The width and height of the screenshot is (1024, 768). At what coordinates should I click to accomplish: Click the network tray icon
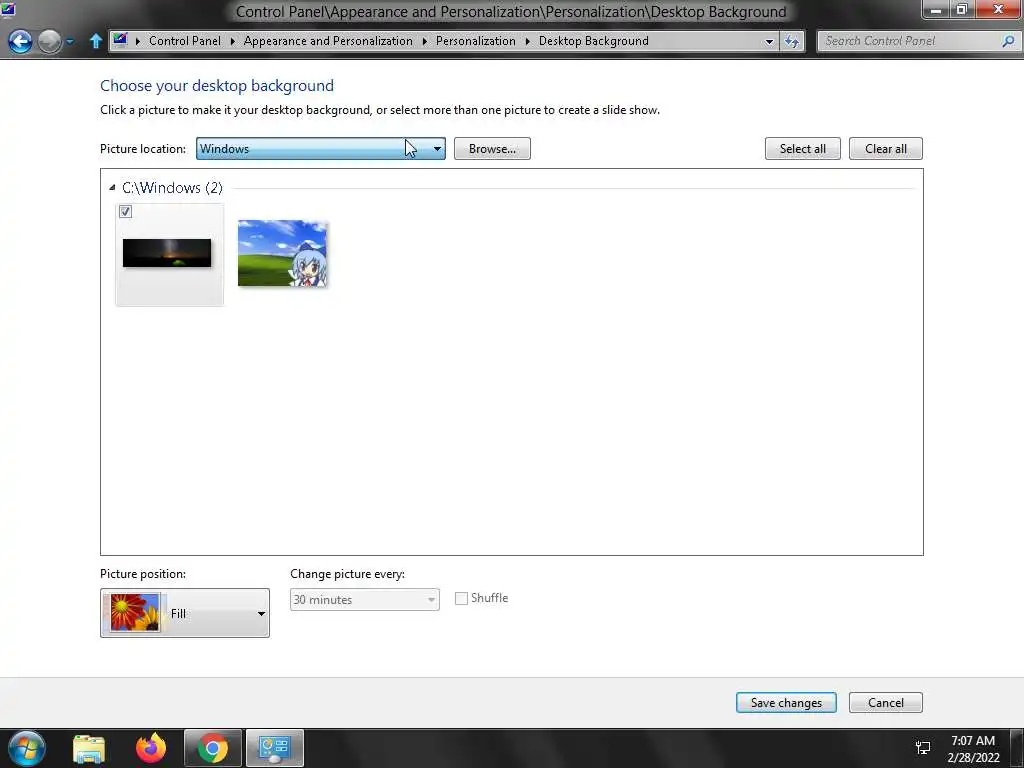point(923,748)
